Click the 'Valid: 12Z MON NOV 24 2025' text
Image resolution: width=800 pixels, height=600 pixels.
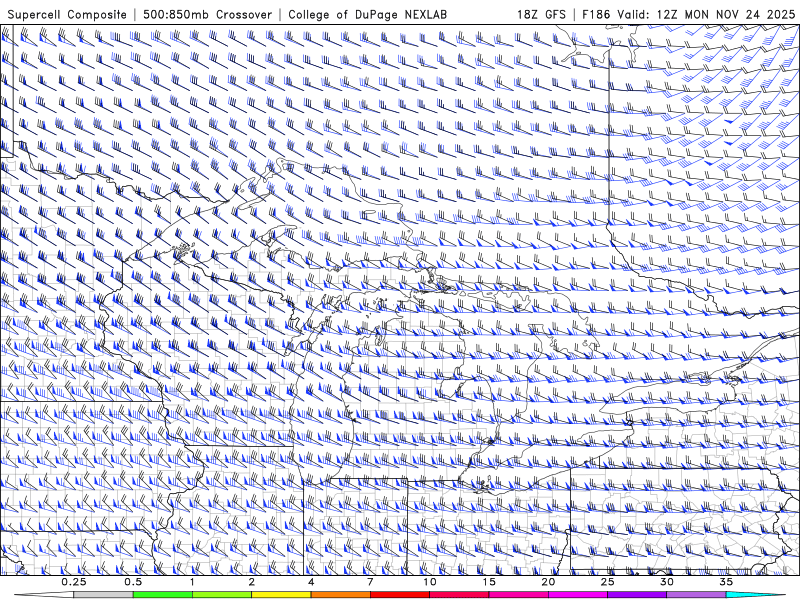point(706,14)
